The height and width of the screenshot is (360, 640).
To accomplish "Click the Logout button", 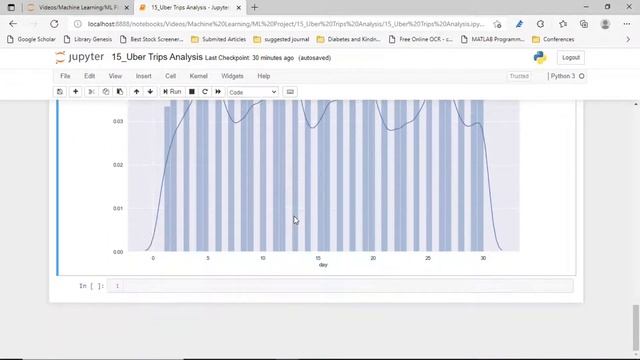I will (571, 58).
